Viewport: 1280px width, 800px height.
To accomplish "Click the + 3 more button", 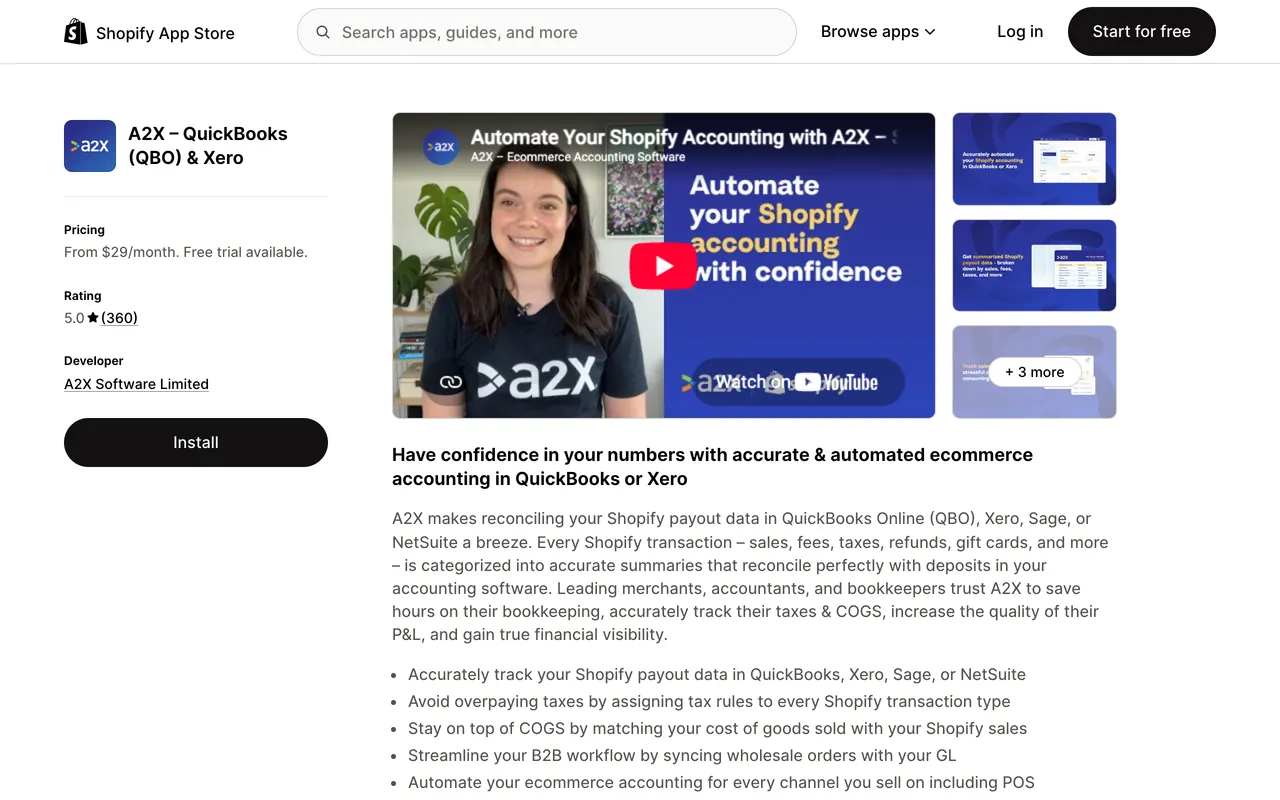I will click(1034, 372).
